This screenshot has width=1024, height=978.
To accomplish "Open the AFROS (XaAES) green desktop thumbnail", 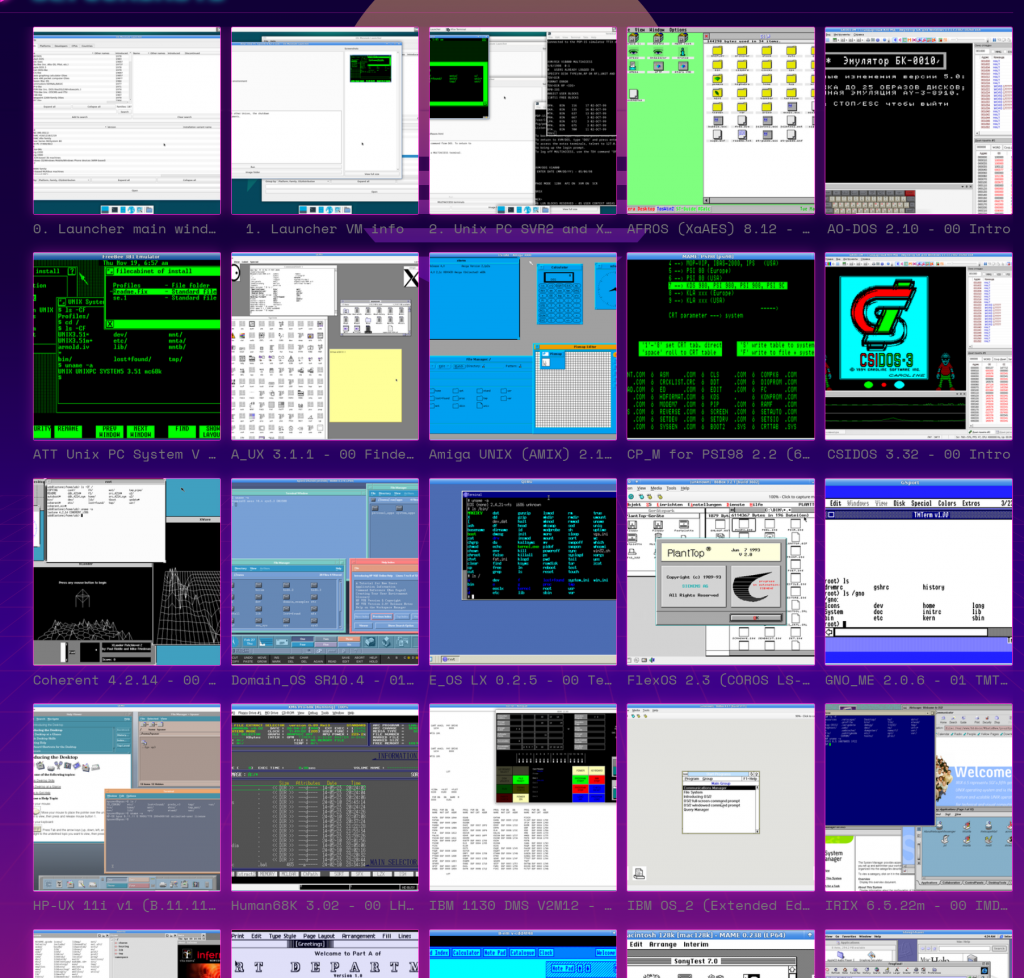I will (x=721, y=121).
